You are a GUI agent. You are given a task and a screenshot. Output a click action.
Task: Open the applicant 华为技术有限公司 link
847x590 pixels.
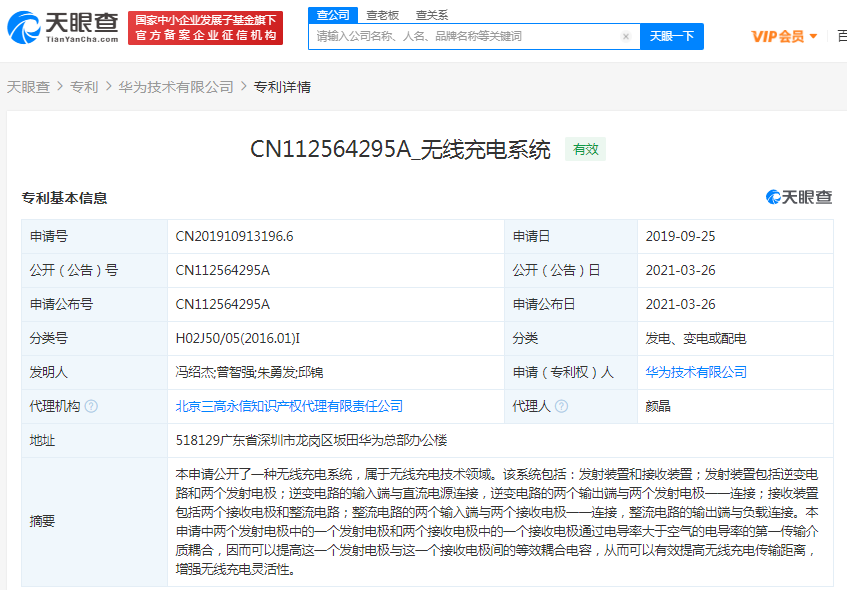click(x=696, y=372)
